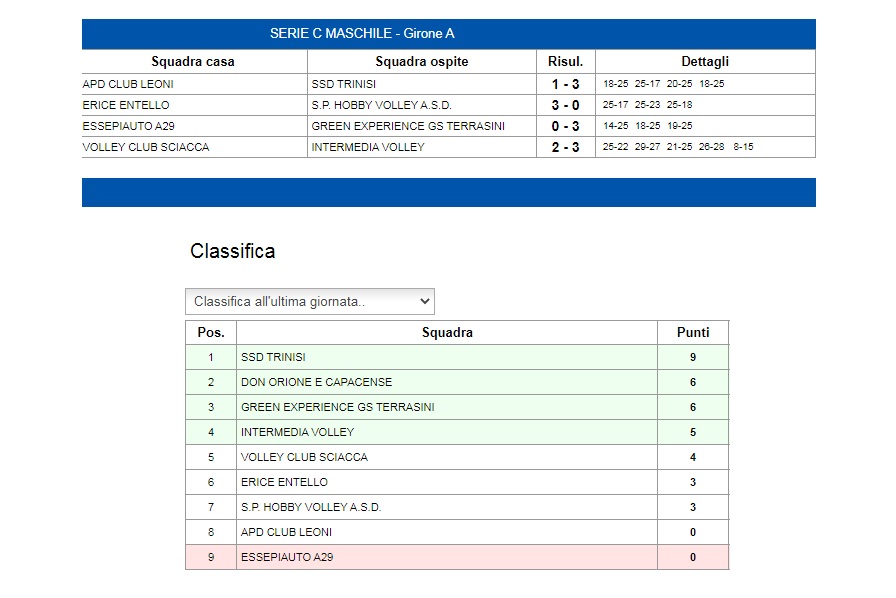Select ERICE ENTELLO in the standings
The image size is (896, 598).
coord(284,483)
